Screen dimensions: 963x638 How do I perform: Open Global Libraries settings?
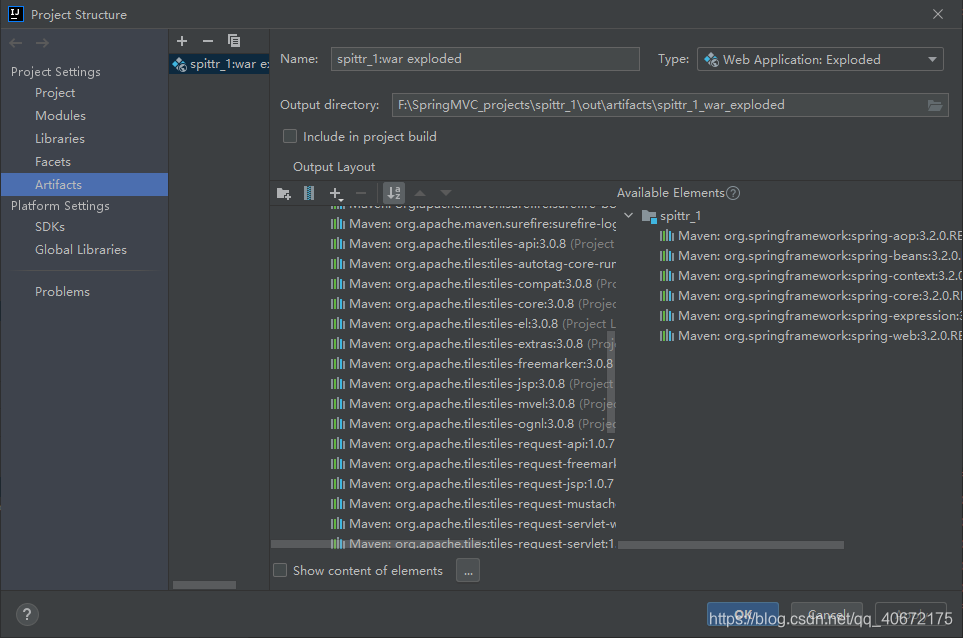tap(80, 250)
